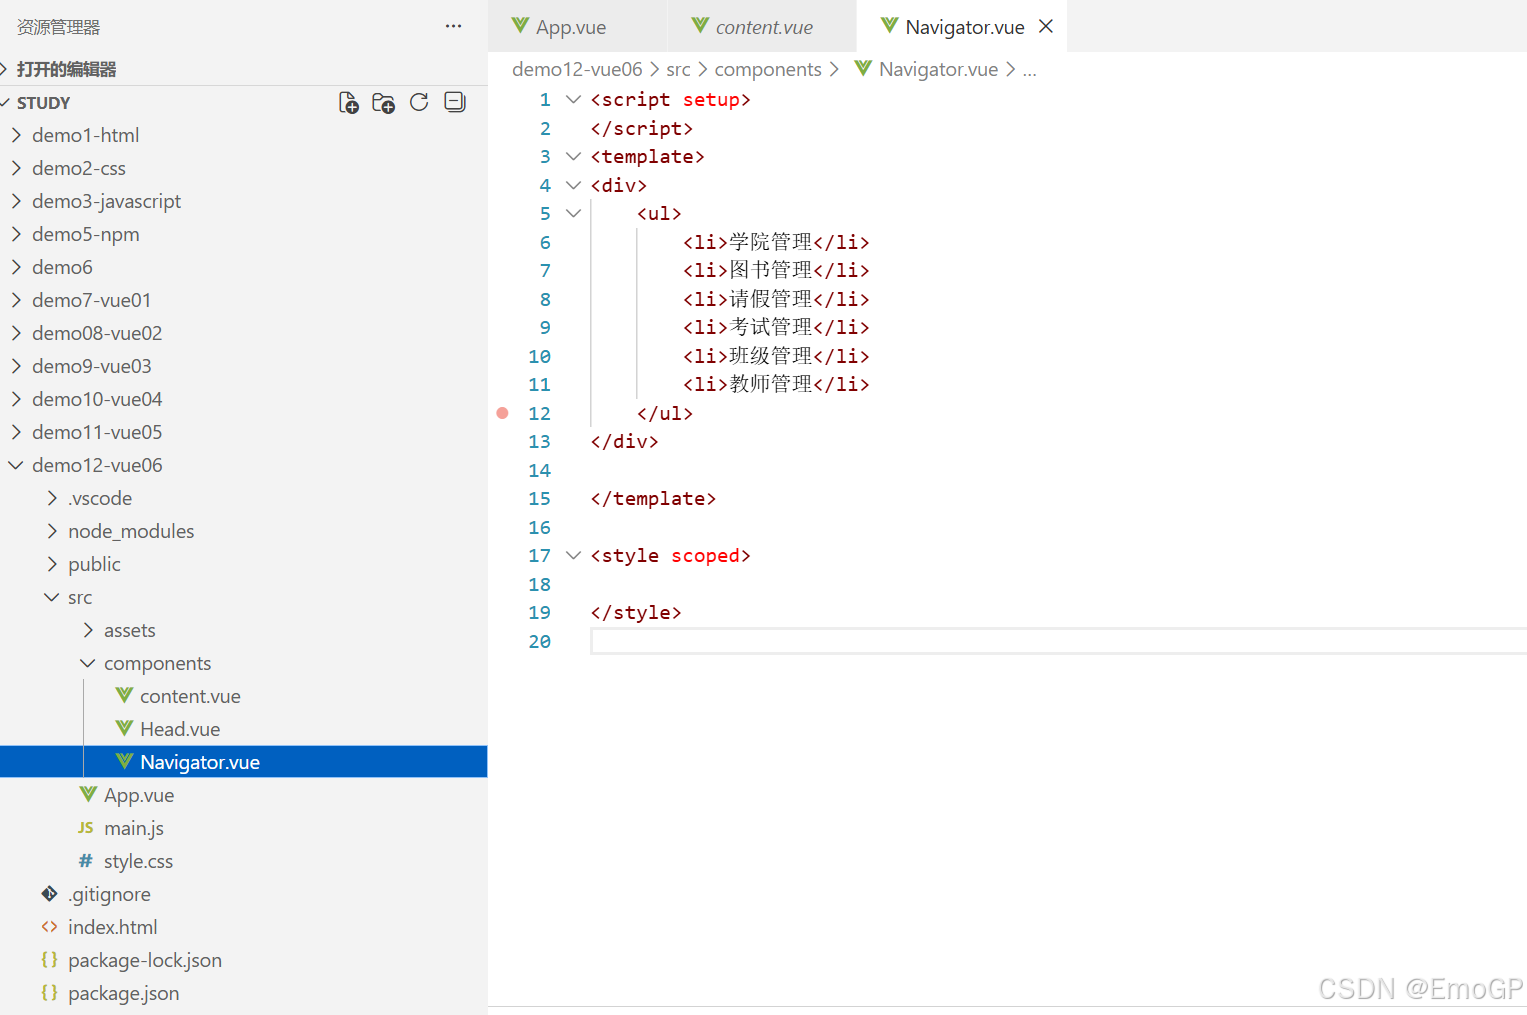Fold the template block on line 3

(573, 156)
